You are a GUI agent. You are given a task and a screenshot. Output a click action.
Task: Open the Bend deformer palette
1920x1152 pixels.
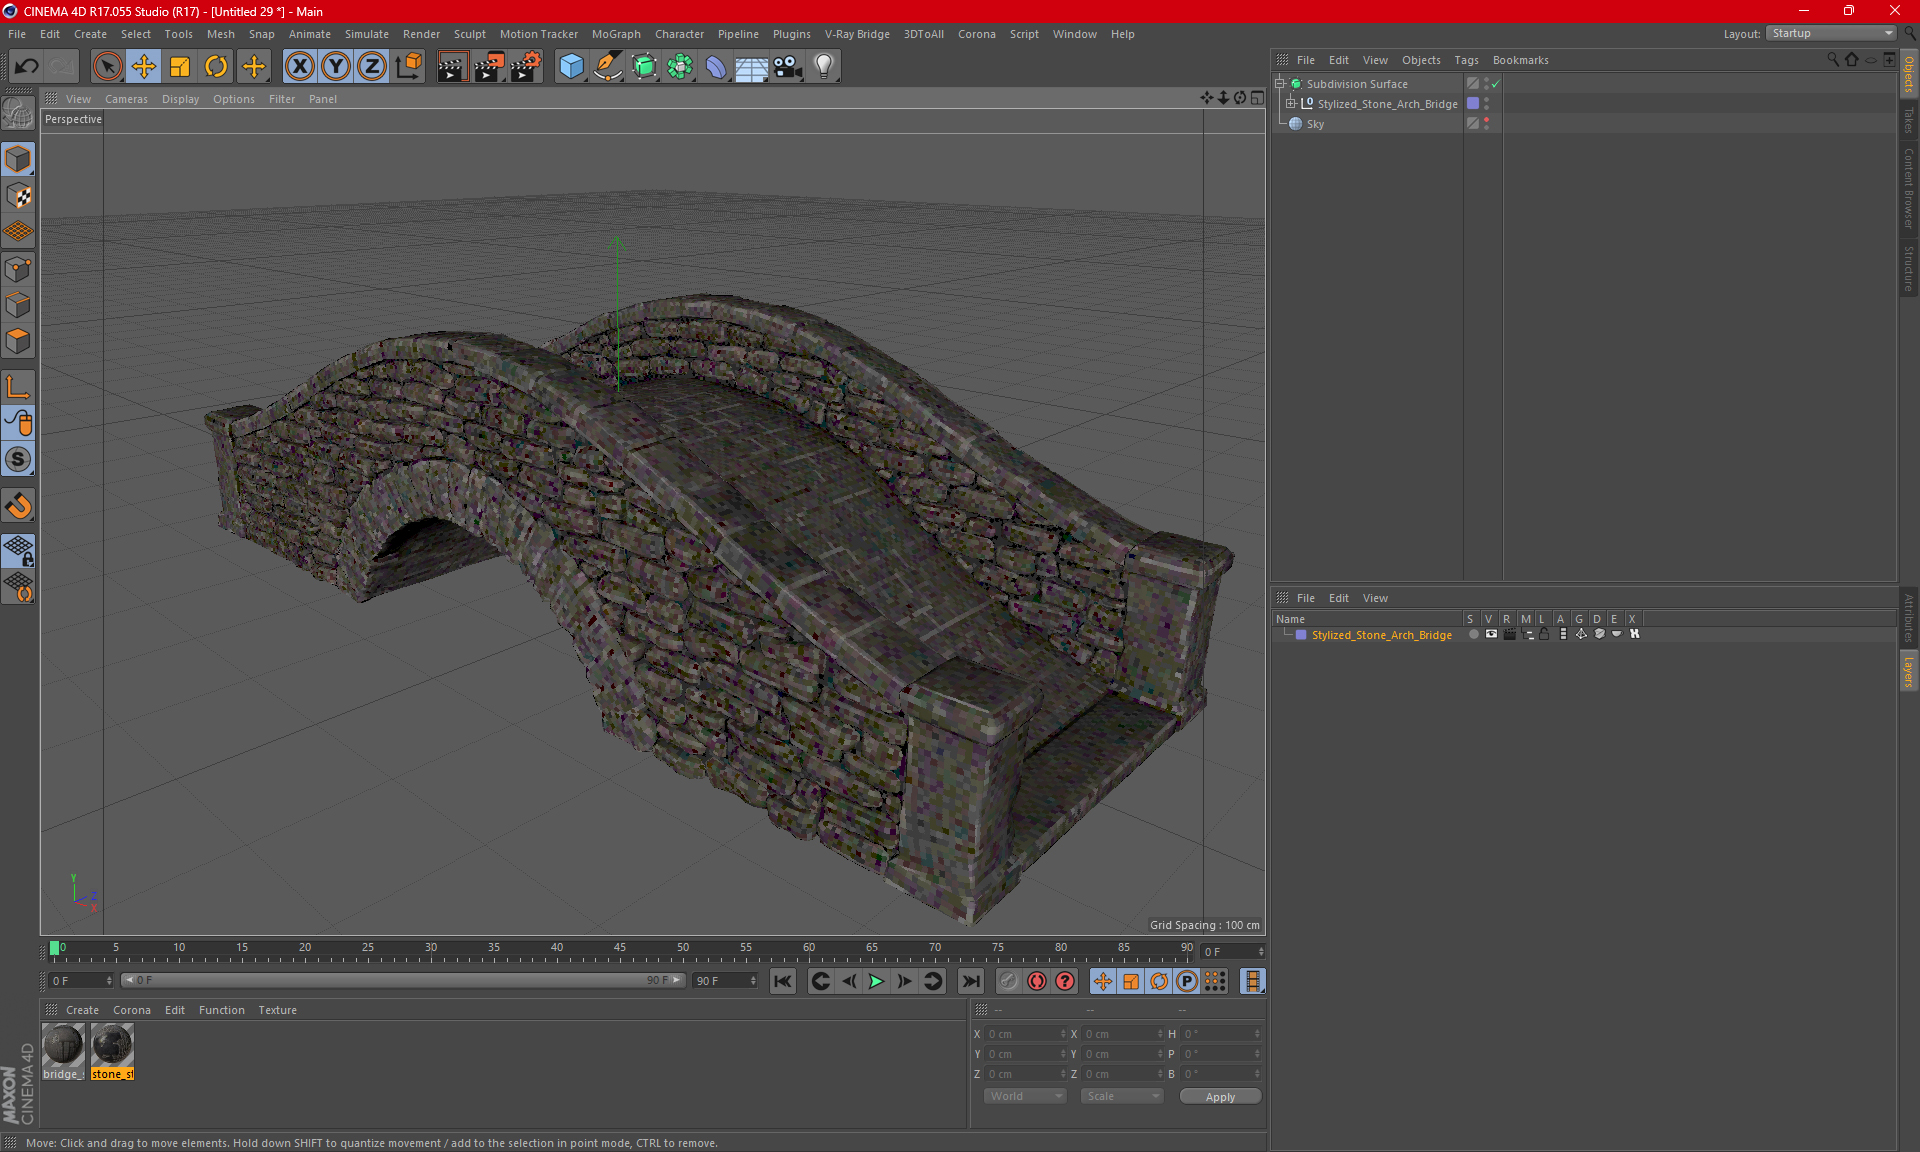(x=716, y=67)
